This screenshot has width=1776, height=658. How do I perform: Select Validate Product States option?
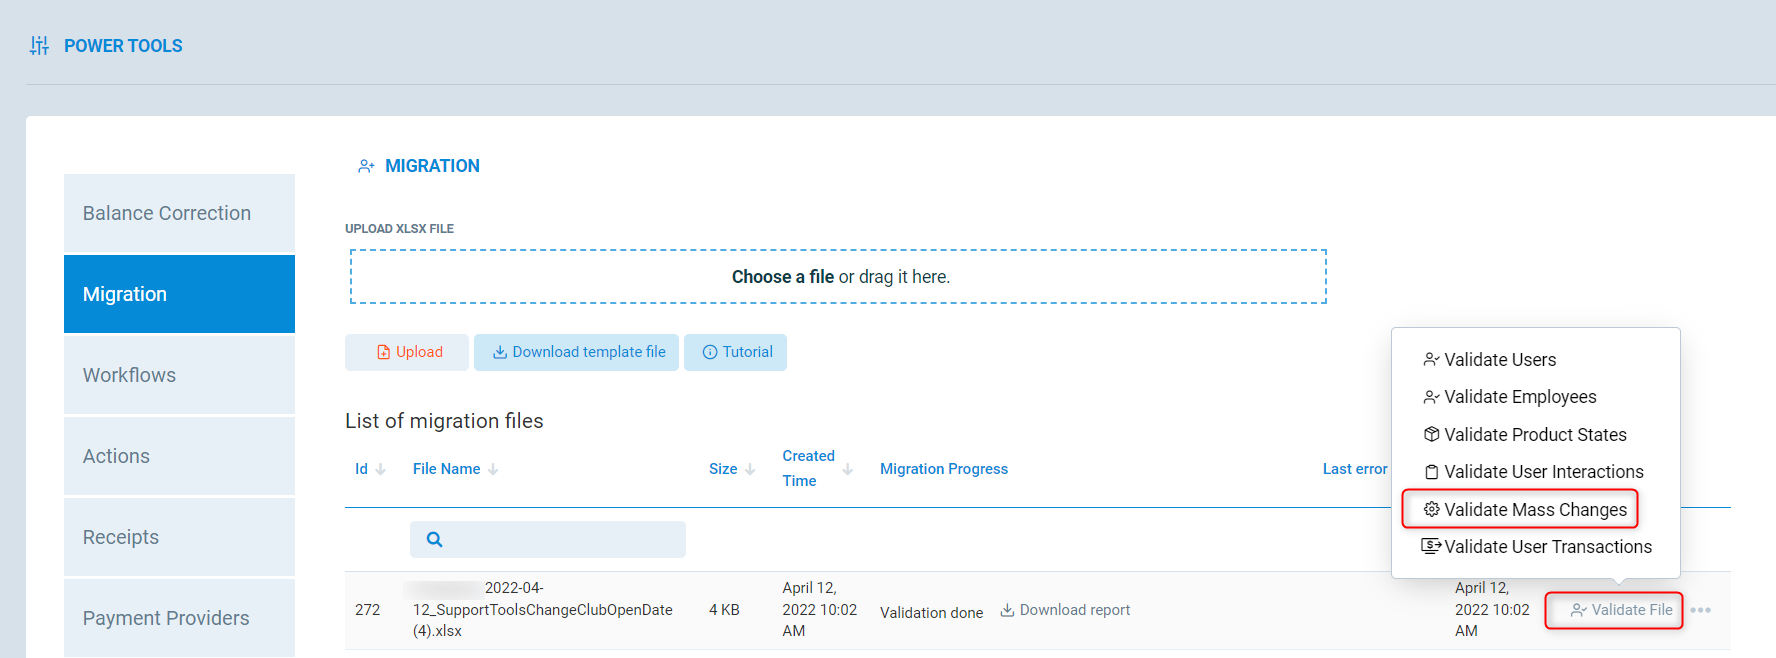tap(1534, 435)
